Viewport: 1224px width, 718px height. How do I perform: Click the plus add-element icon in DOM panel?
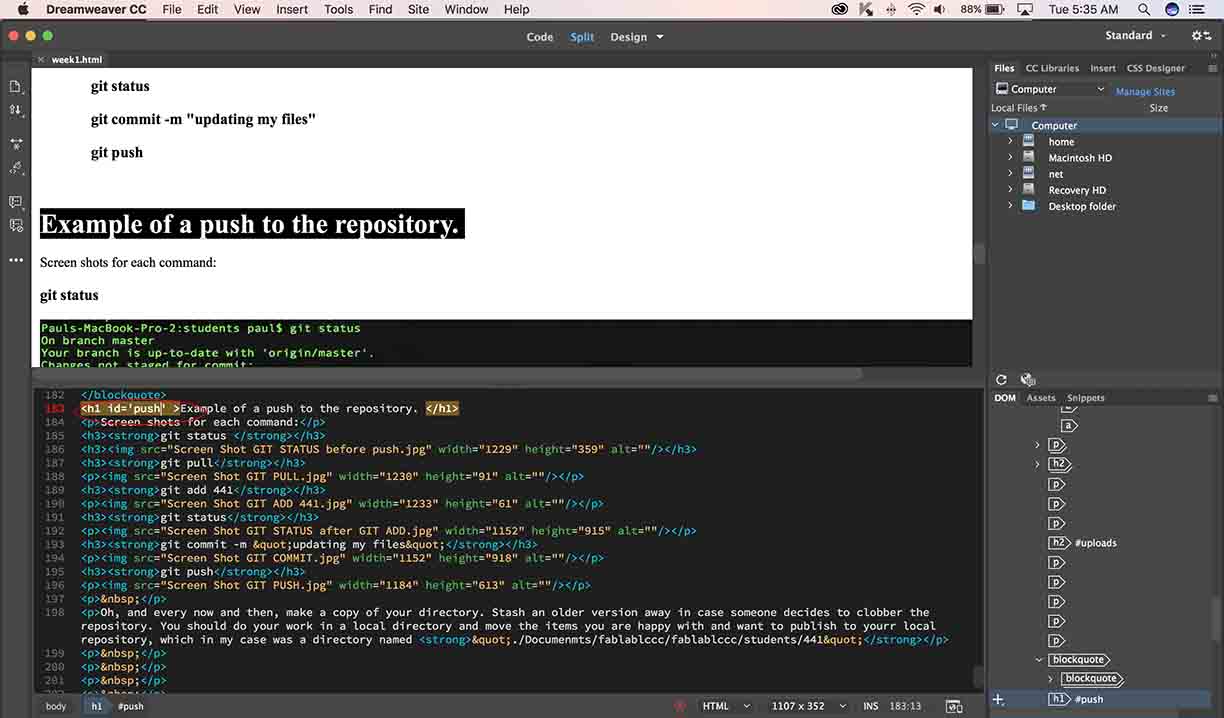(x=998, y=700)
